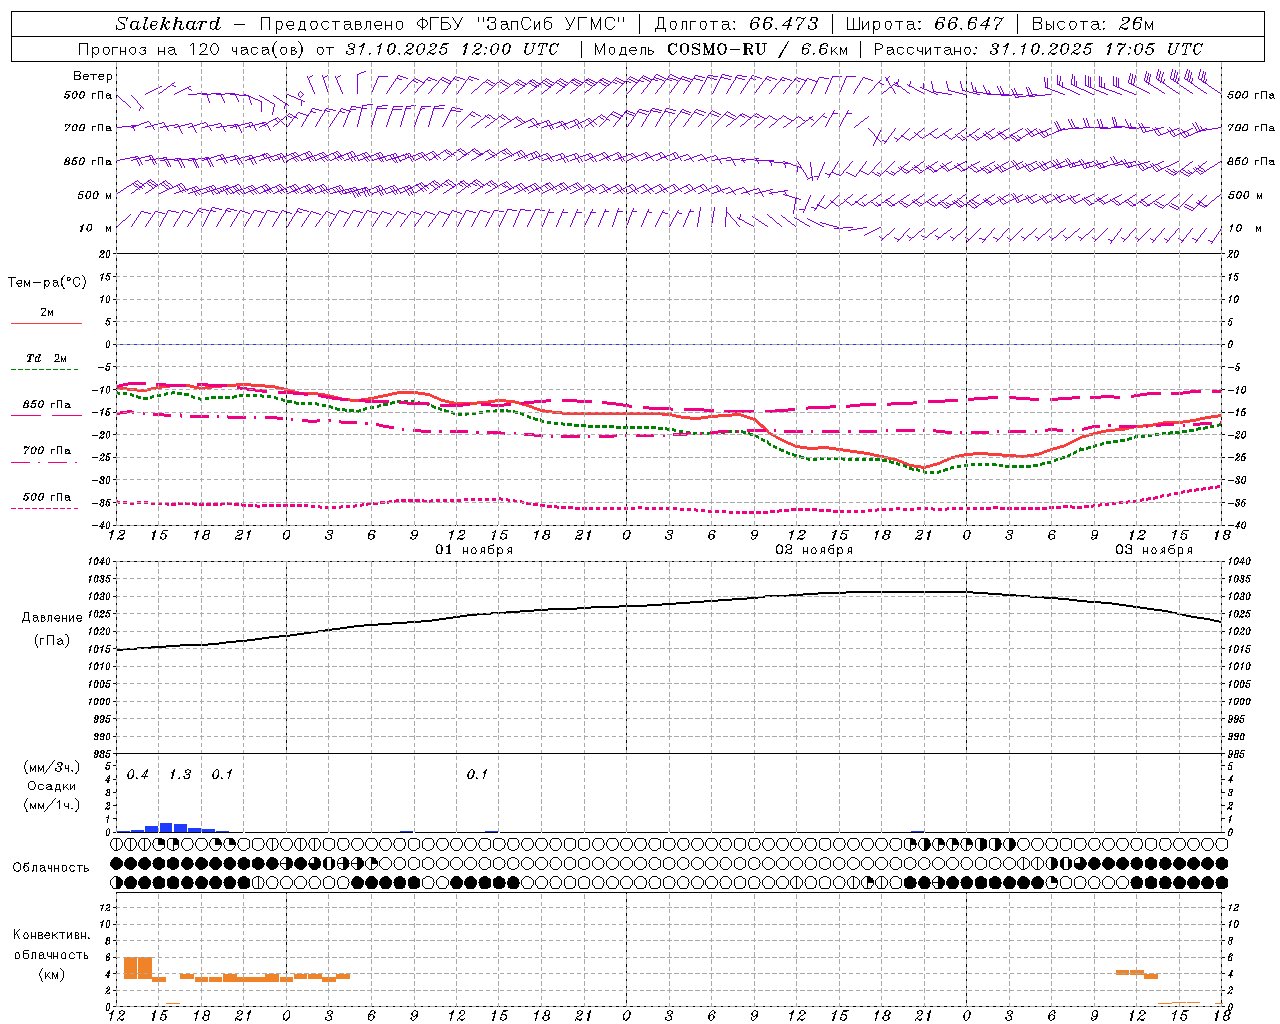Click the Ветер wind panel label
Viewport: 1280px width, 1024px height.
(93, 76)
